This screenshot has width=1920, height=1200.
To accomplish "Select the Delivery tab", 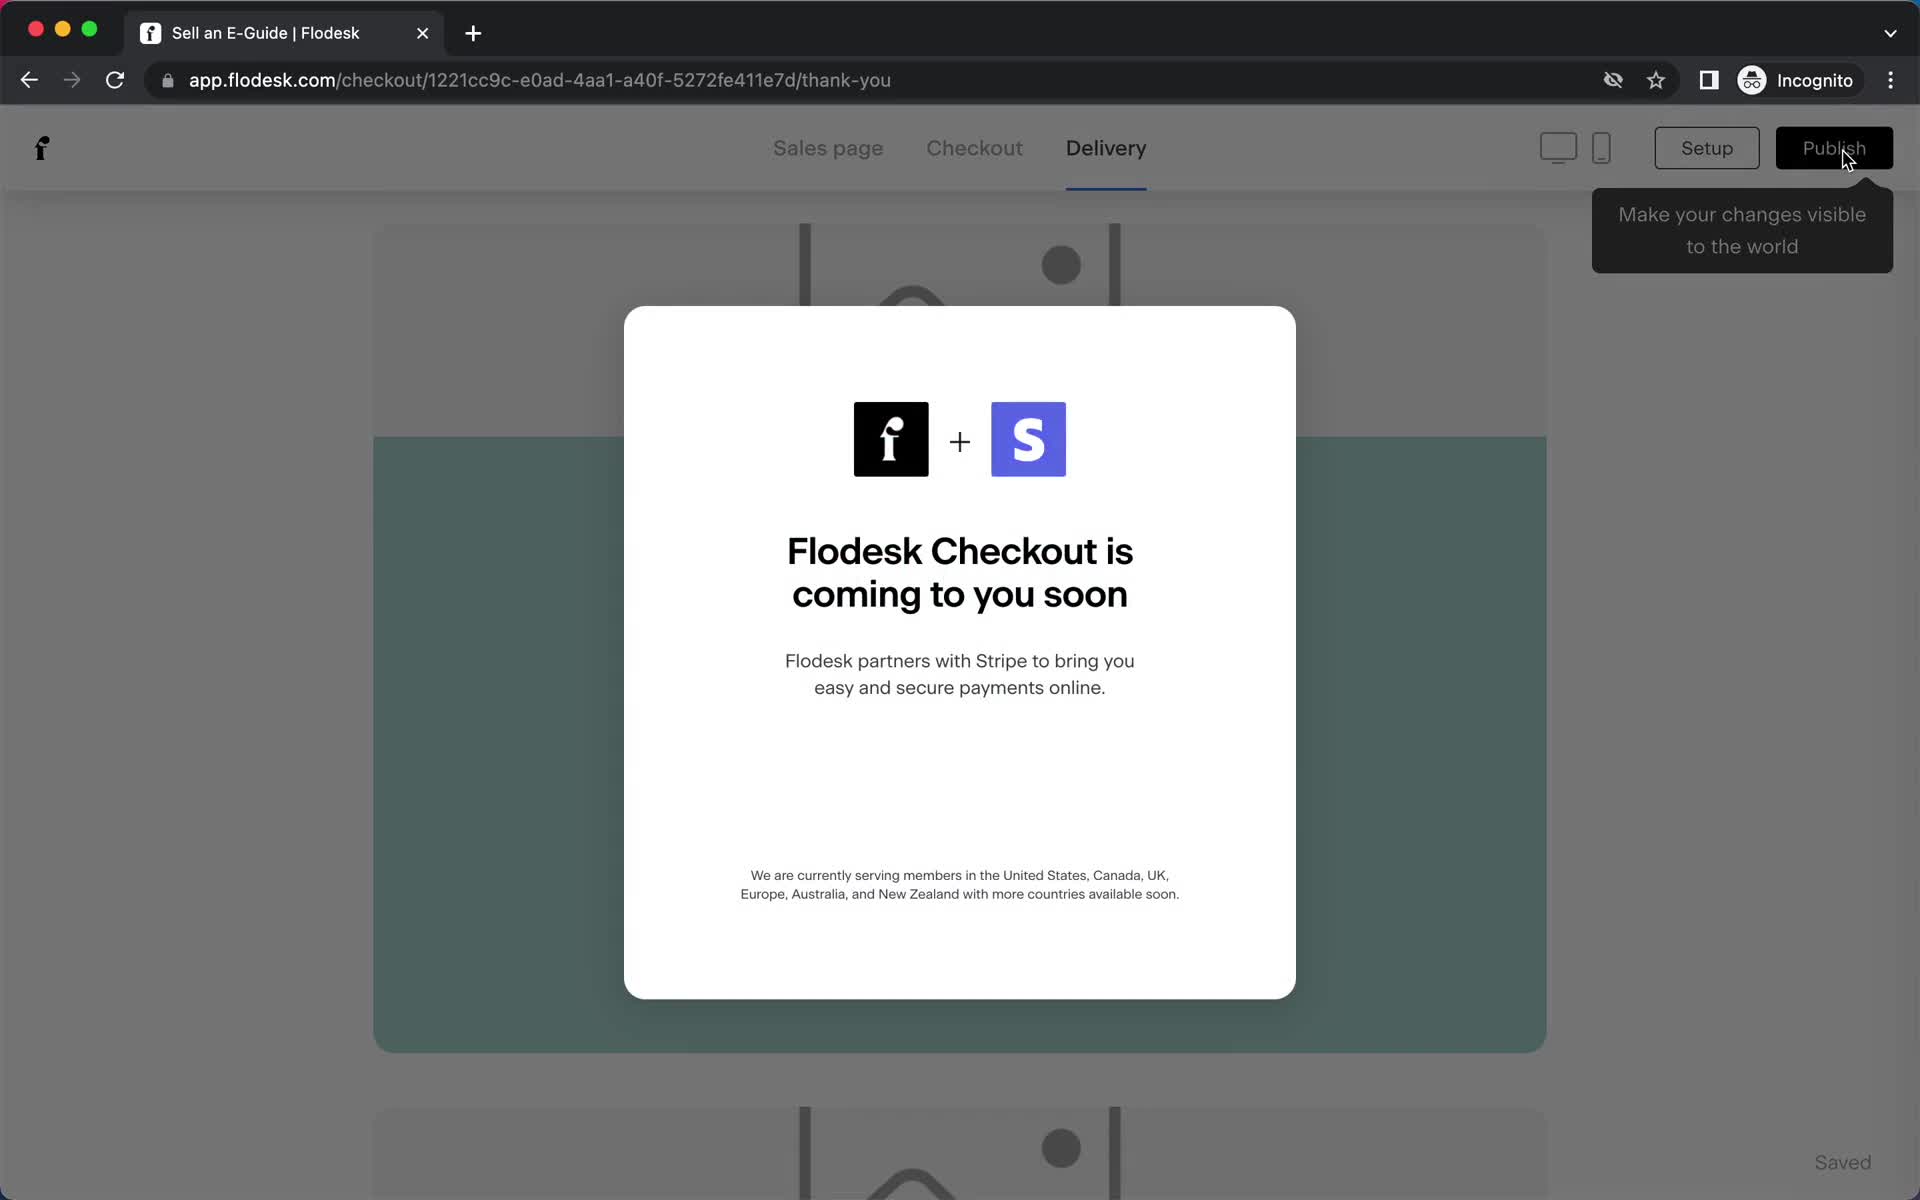I will 1106,148.
